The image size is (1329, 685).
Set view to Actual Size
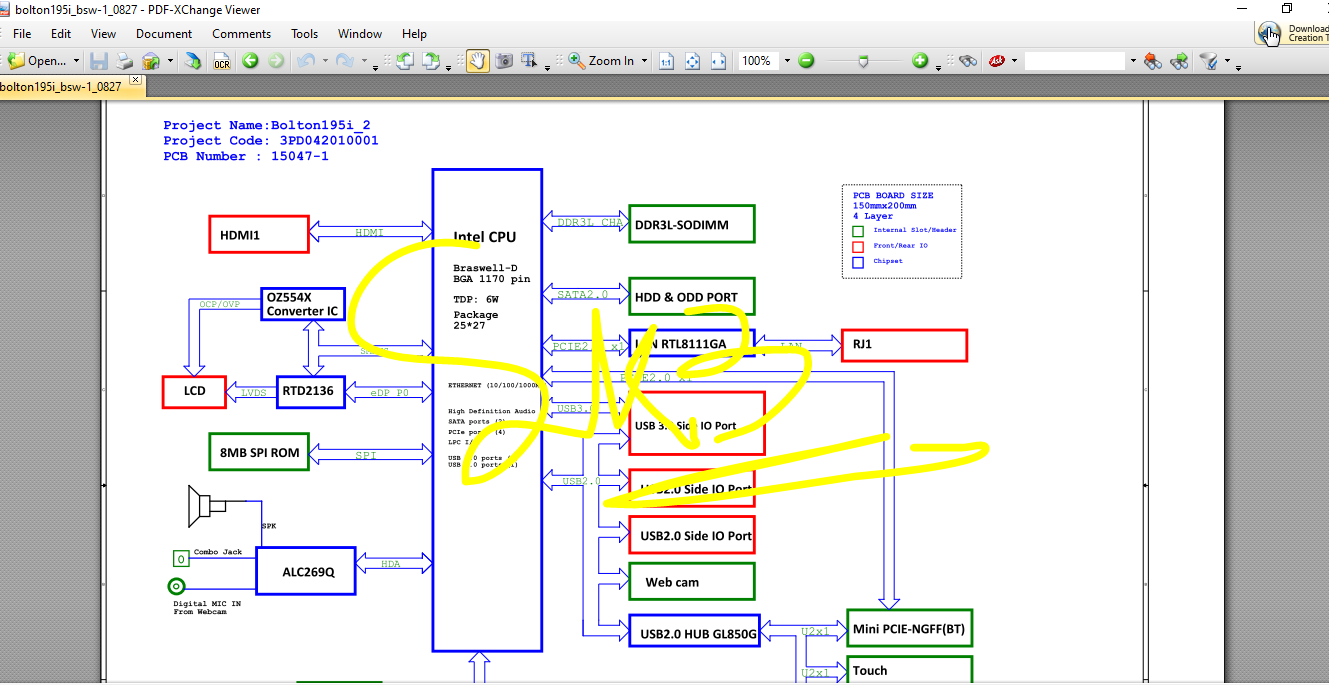click(x=666, y=61)
